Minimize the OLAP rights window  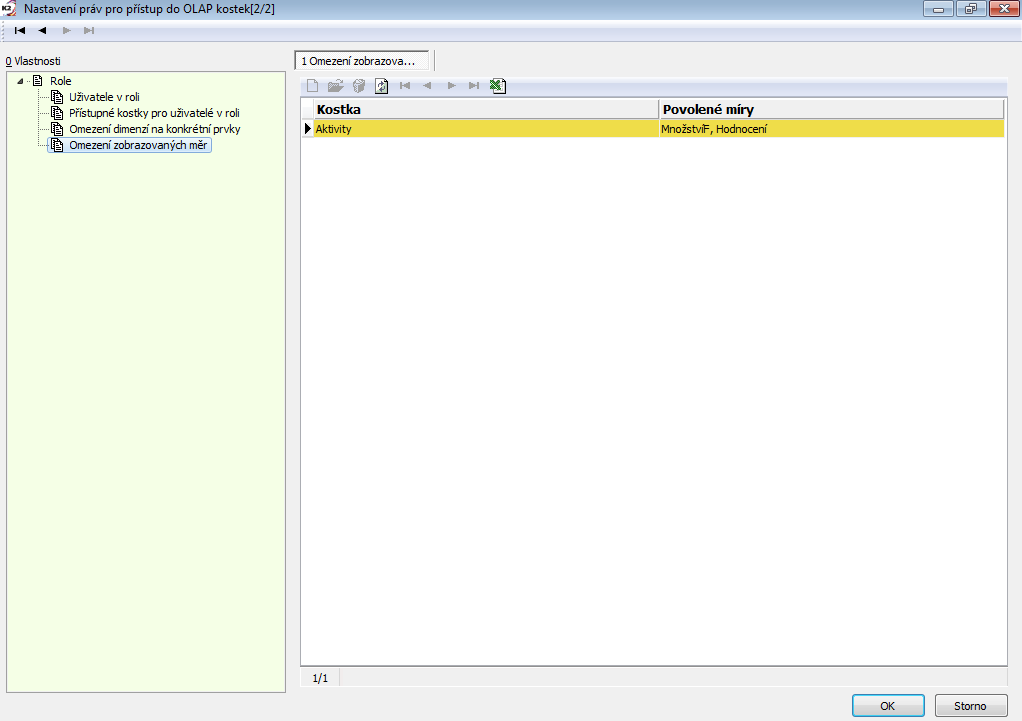939,9
